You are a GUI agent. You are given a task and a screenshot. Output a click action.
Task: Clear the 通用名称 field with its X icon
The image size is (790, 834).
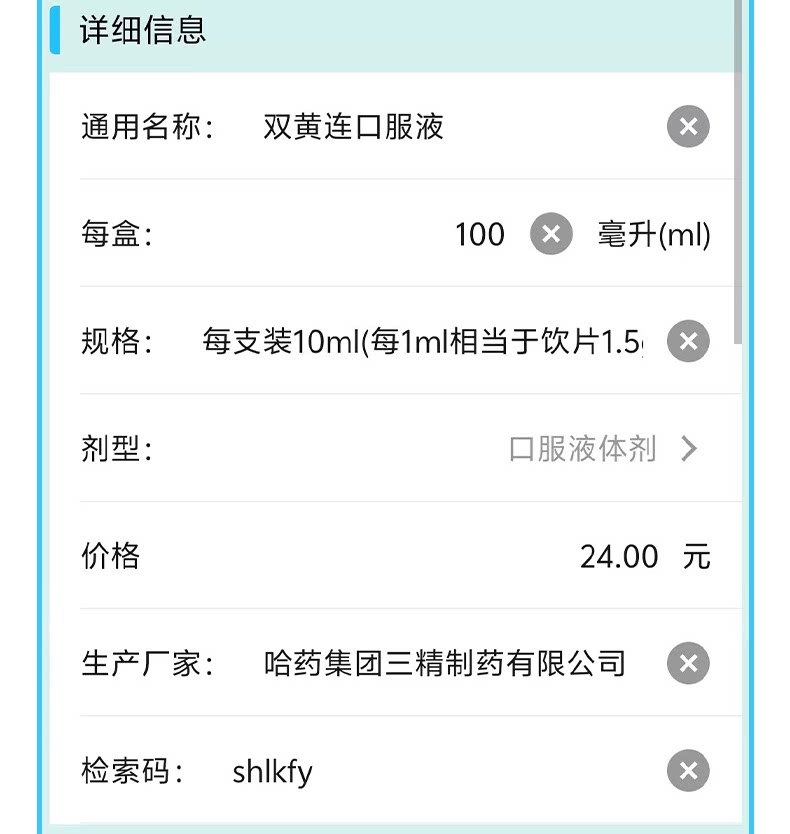[688, 127]
